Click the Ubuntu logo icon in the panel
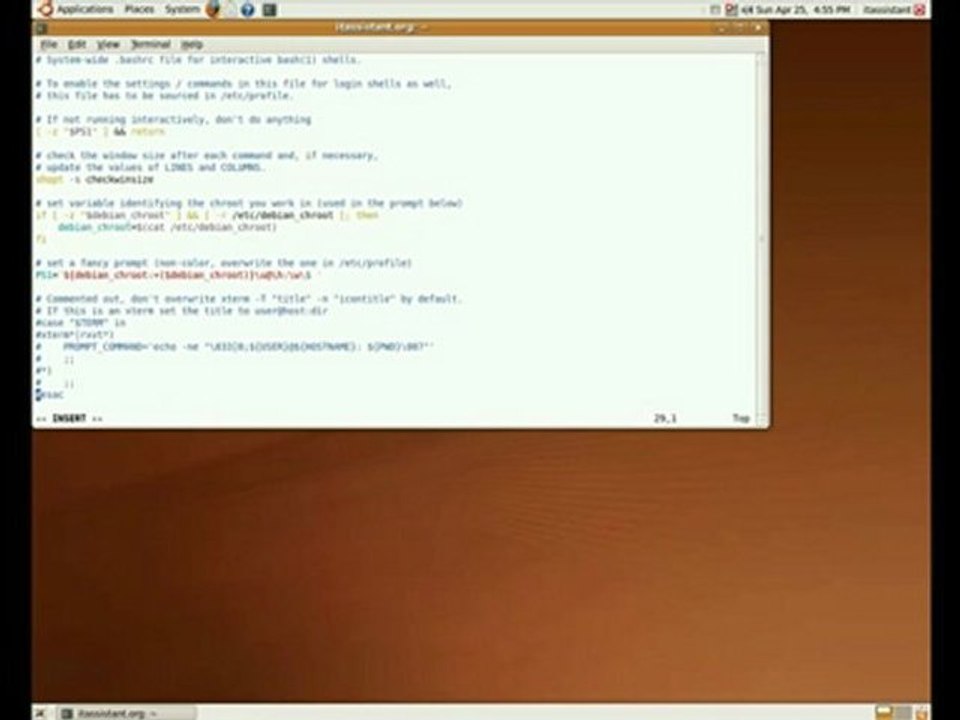This screenshot has height=720, width=960. 45,9
